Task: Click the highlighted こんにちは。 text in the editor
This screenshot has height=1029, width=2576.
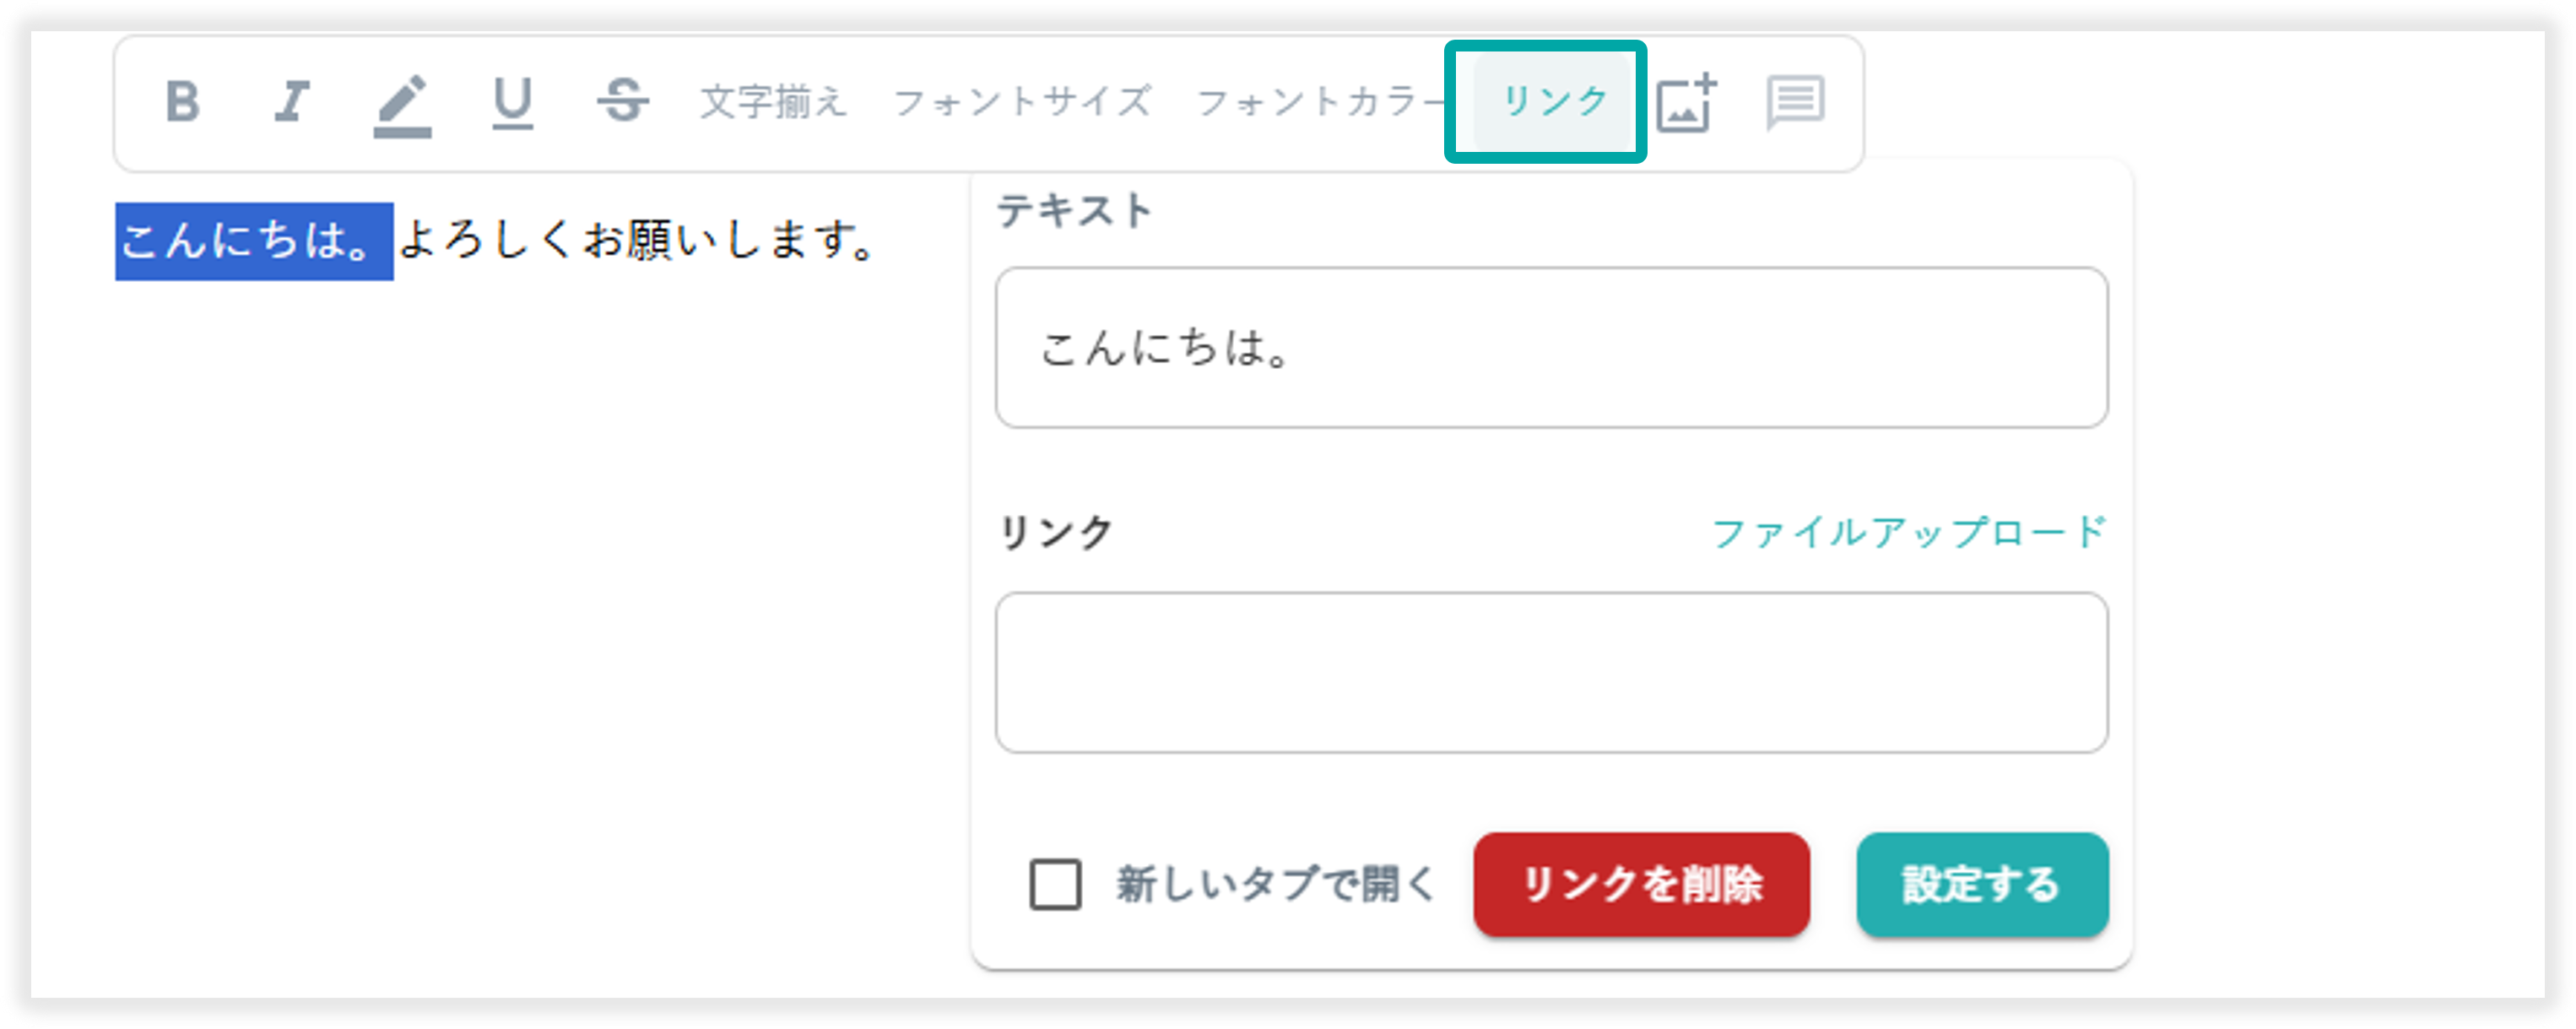Action: coord(253,241)
